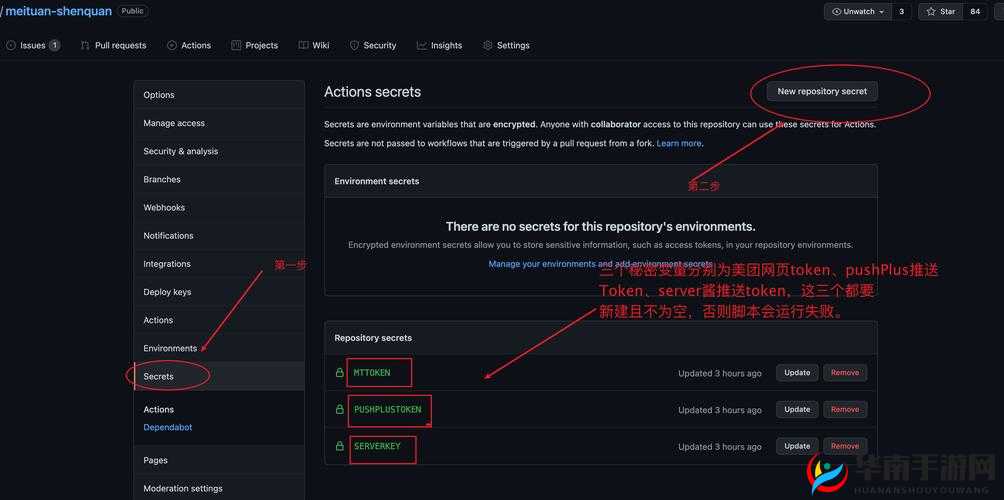1004x500 pixels.
Task: Open the Pull requests tab
Action: point(113,45)
